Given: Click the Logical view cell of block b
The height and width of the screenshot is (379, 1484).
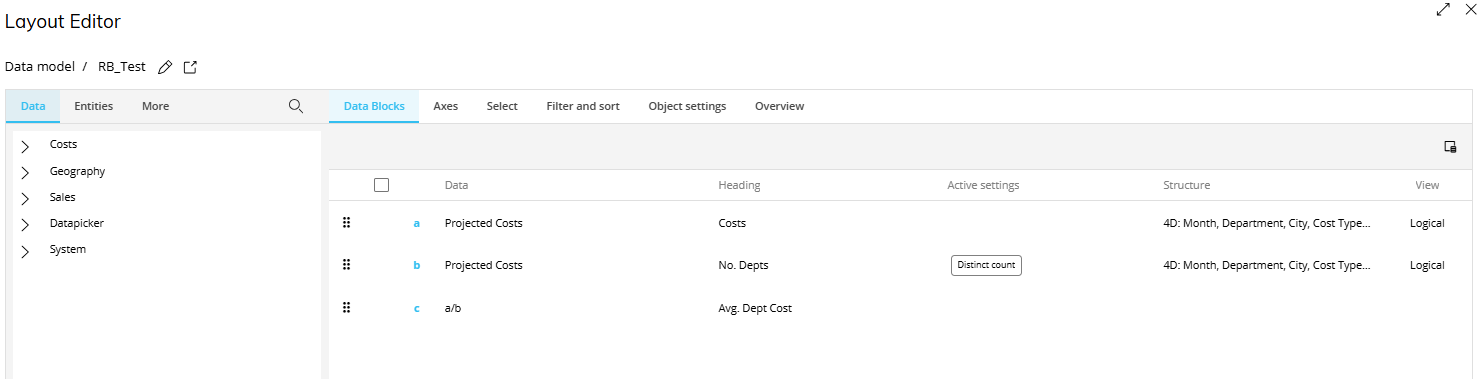Looking at the screenshot, I should [x=1427, y=265].
